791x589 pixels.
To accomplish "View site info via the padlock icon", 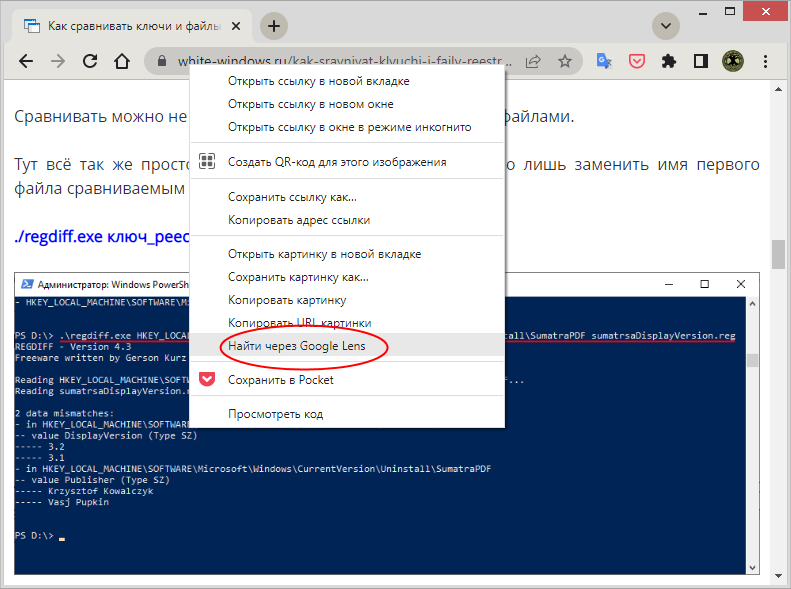I will [161, 62].
